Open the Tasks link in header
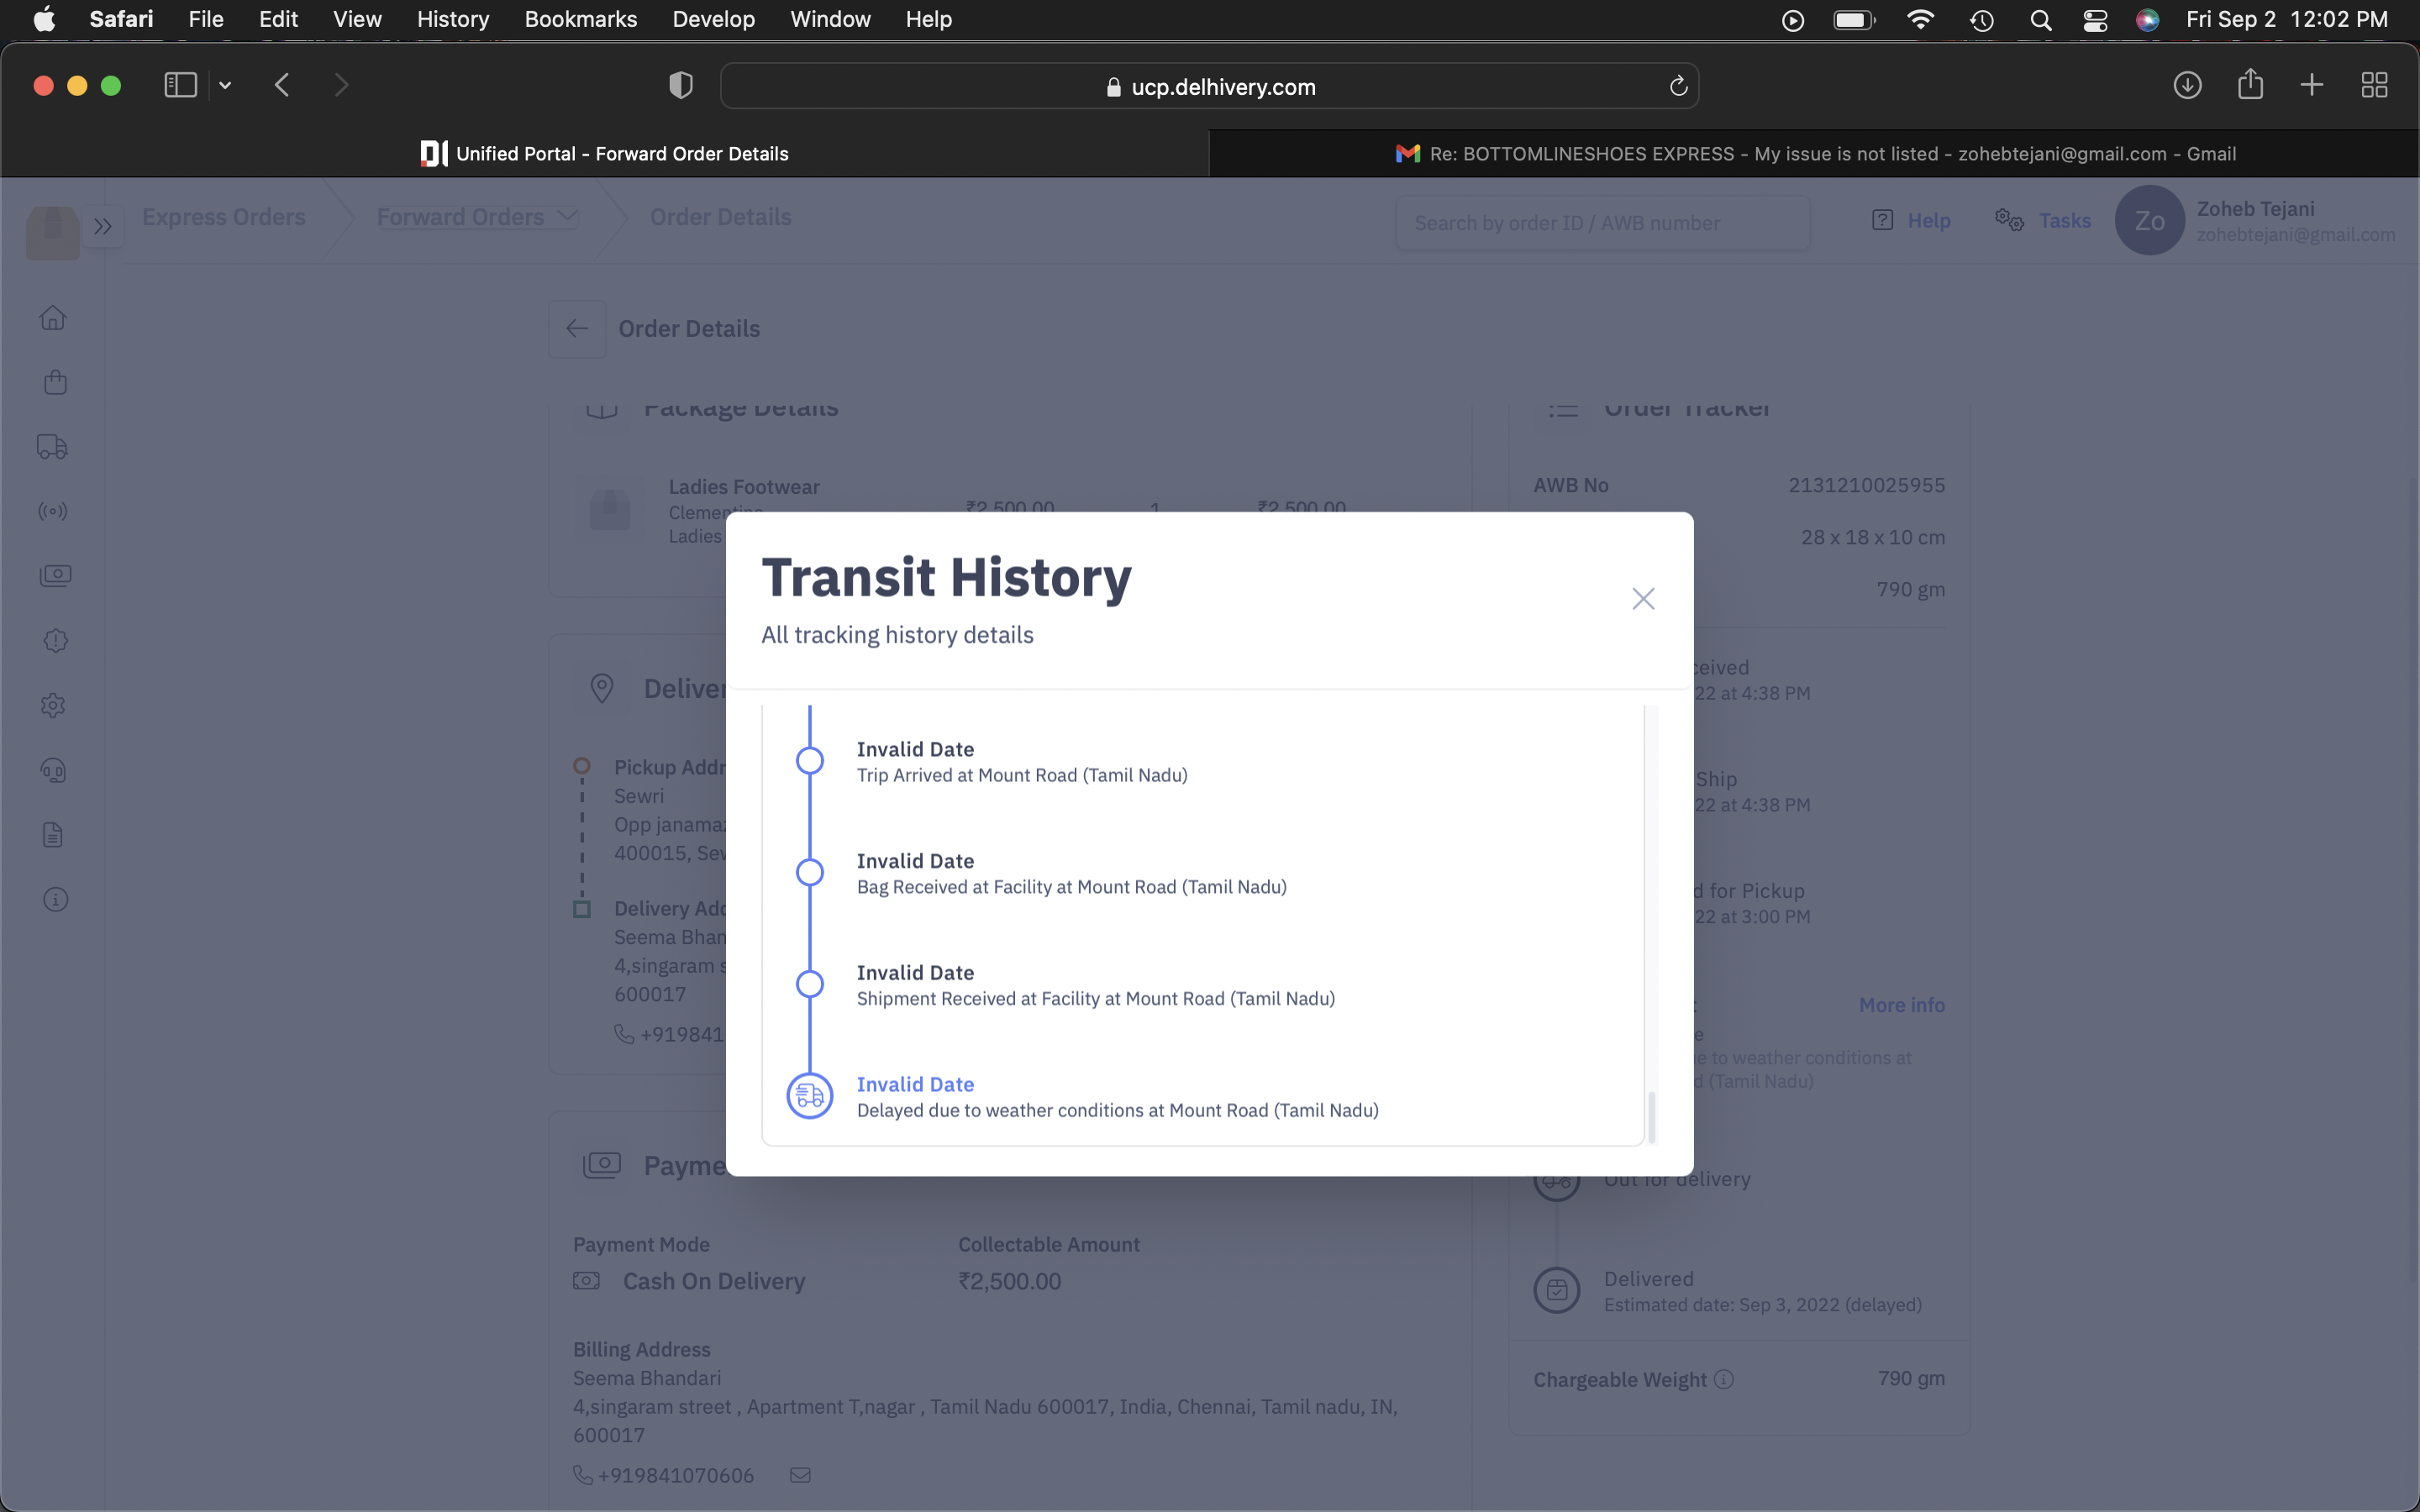 (2063, 220)
